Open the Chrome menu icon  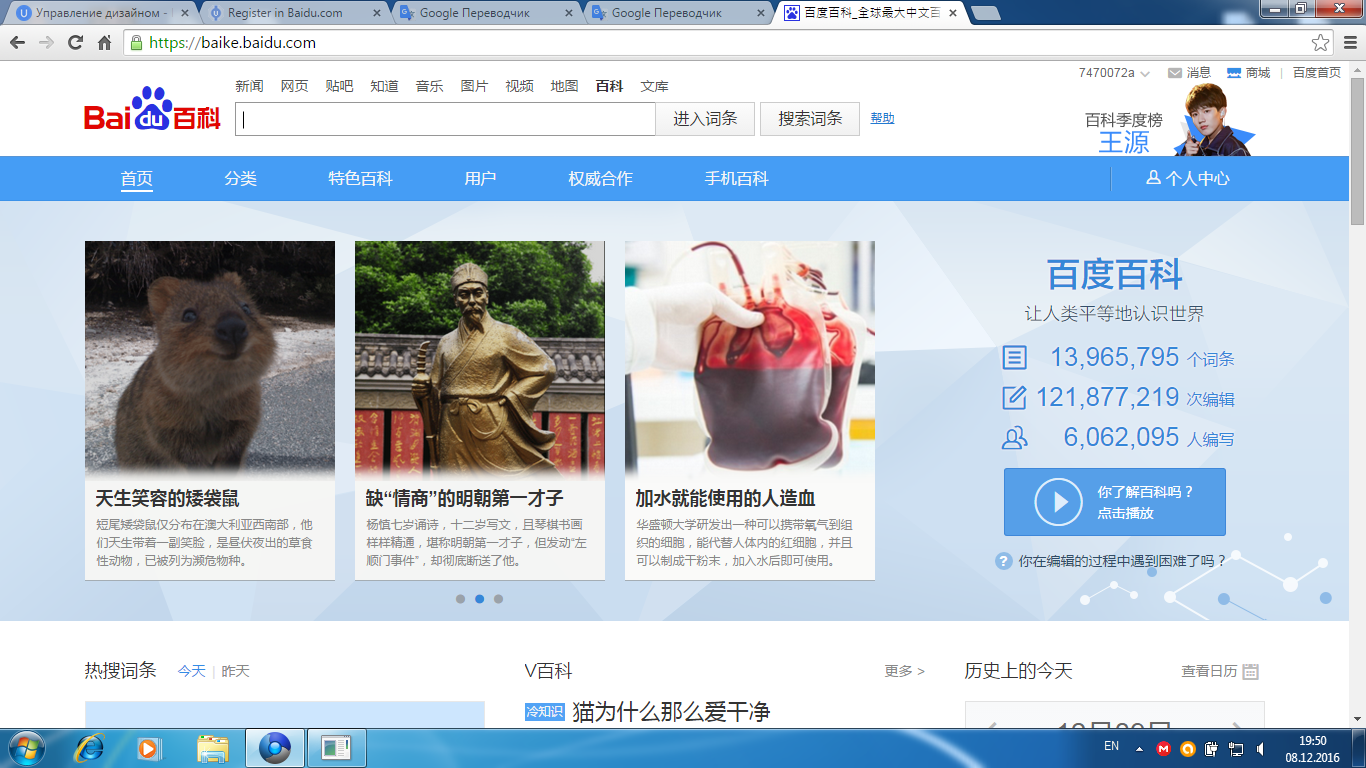pyautogui.click(x=1348, y=43)
